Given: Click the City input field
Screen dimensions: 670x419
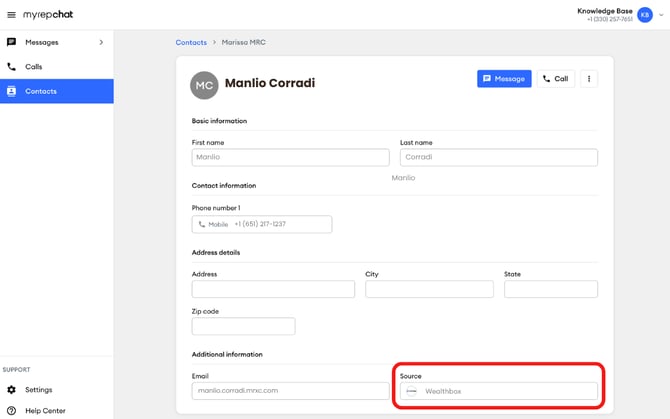Looking at the screenshot, I should click(x=429, y=289).
